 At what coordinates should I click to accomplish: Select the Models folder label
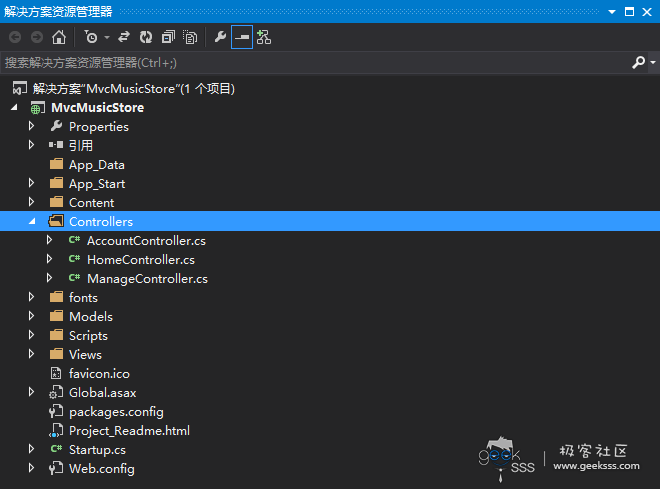91,316
